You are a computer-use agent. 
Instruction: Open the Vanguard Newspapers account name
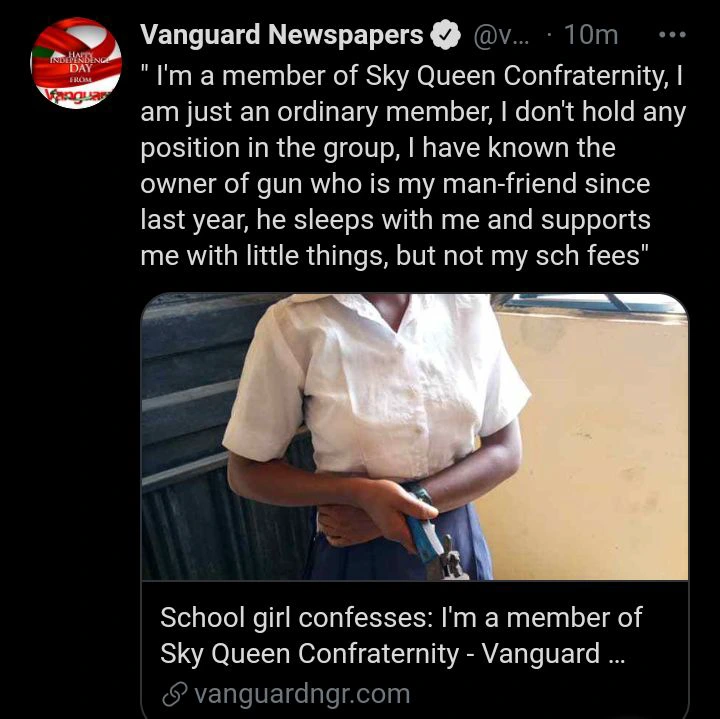(x=281, y=35)
